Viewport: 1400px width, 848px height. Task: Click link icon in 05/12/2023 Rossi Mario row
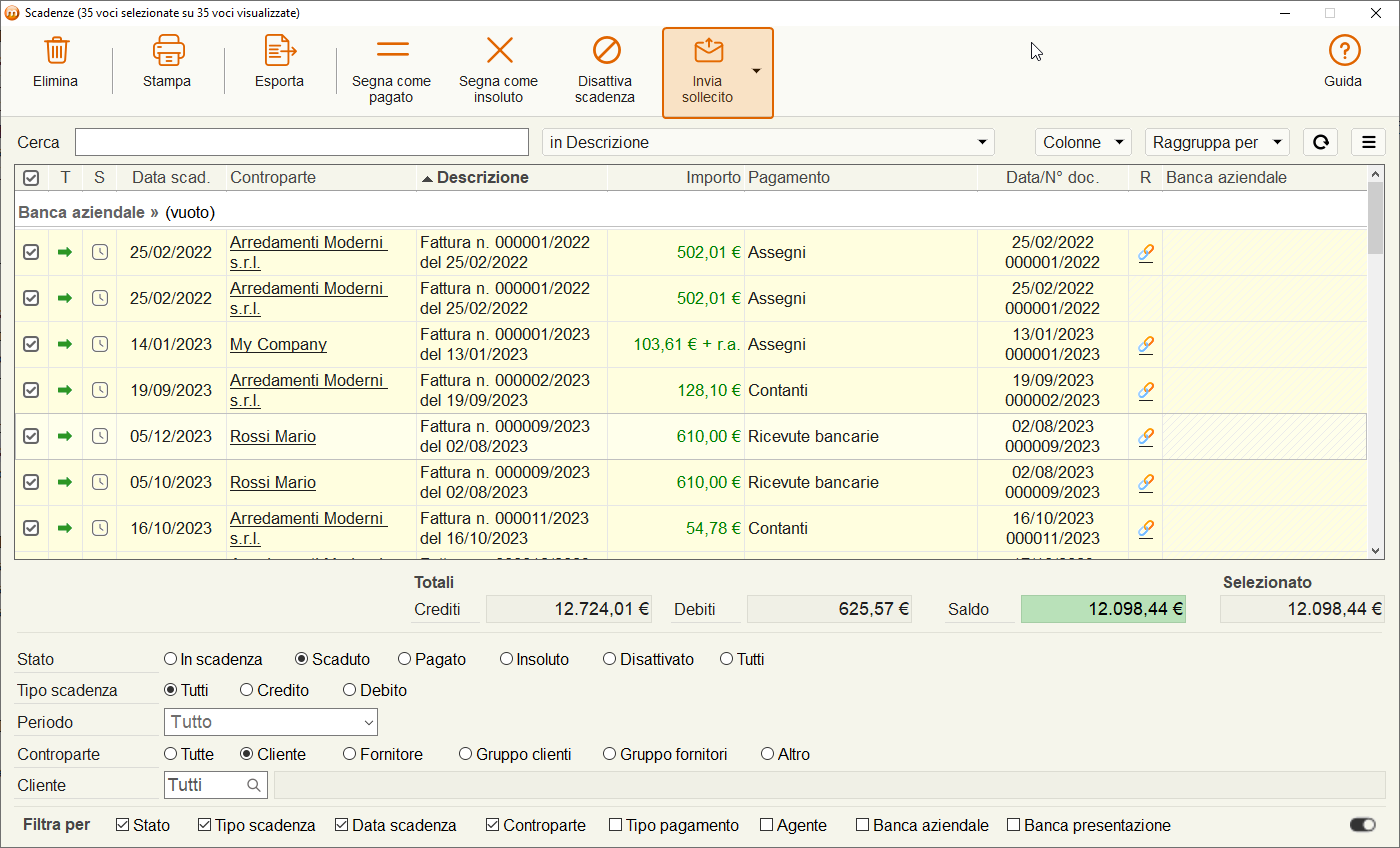tap(1146, 437)
